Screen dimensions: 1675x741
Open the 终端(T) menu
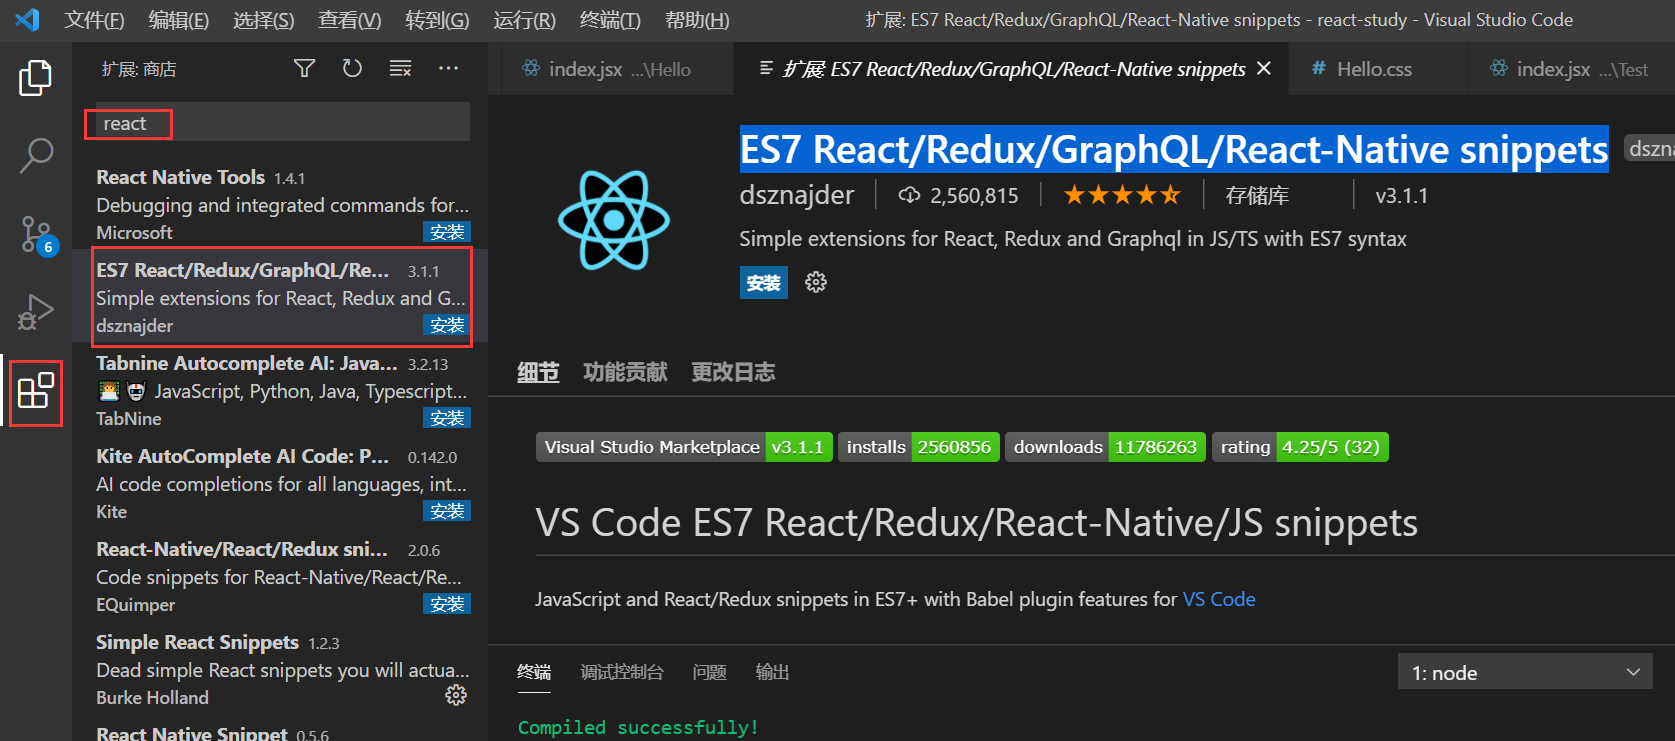point(610,20)
